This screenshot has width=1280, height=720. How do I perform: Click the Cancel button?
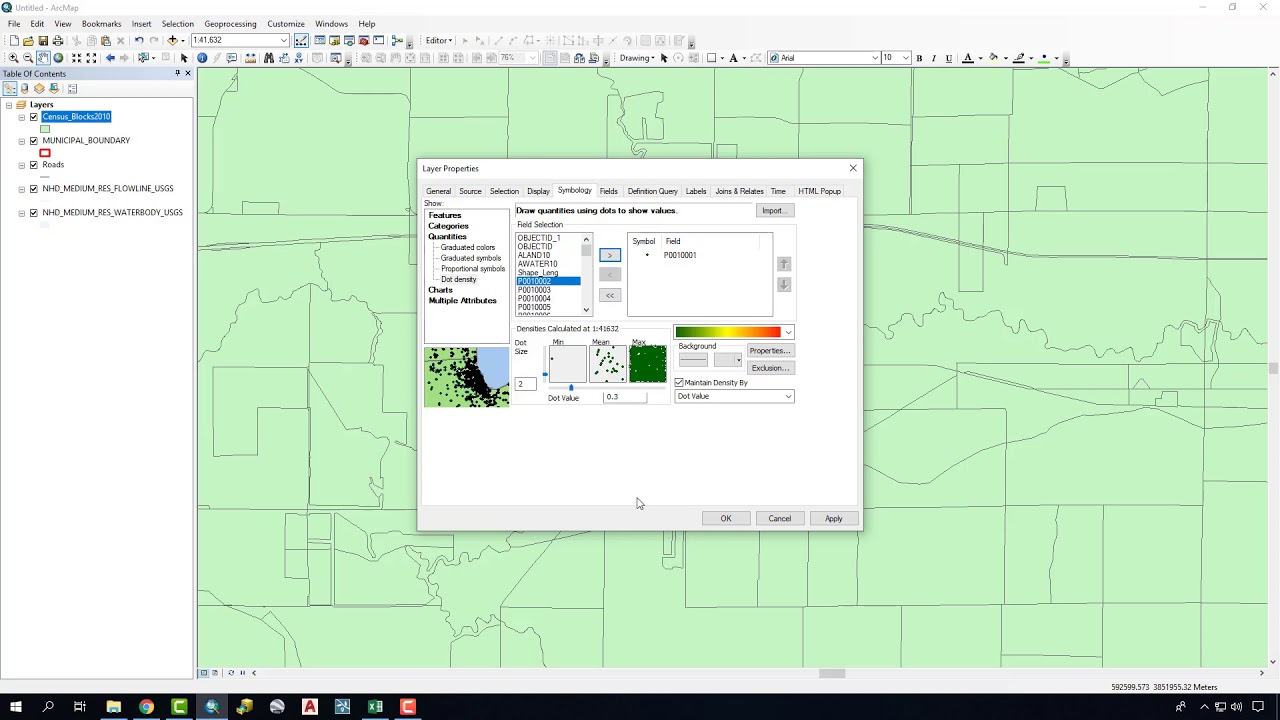[780, 519]
